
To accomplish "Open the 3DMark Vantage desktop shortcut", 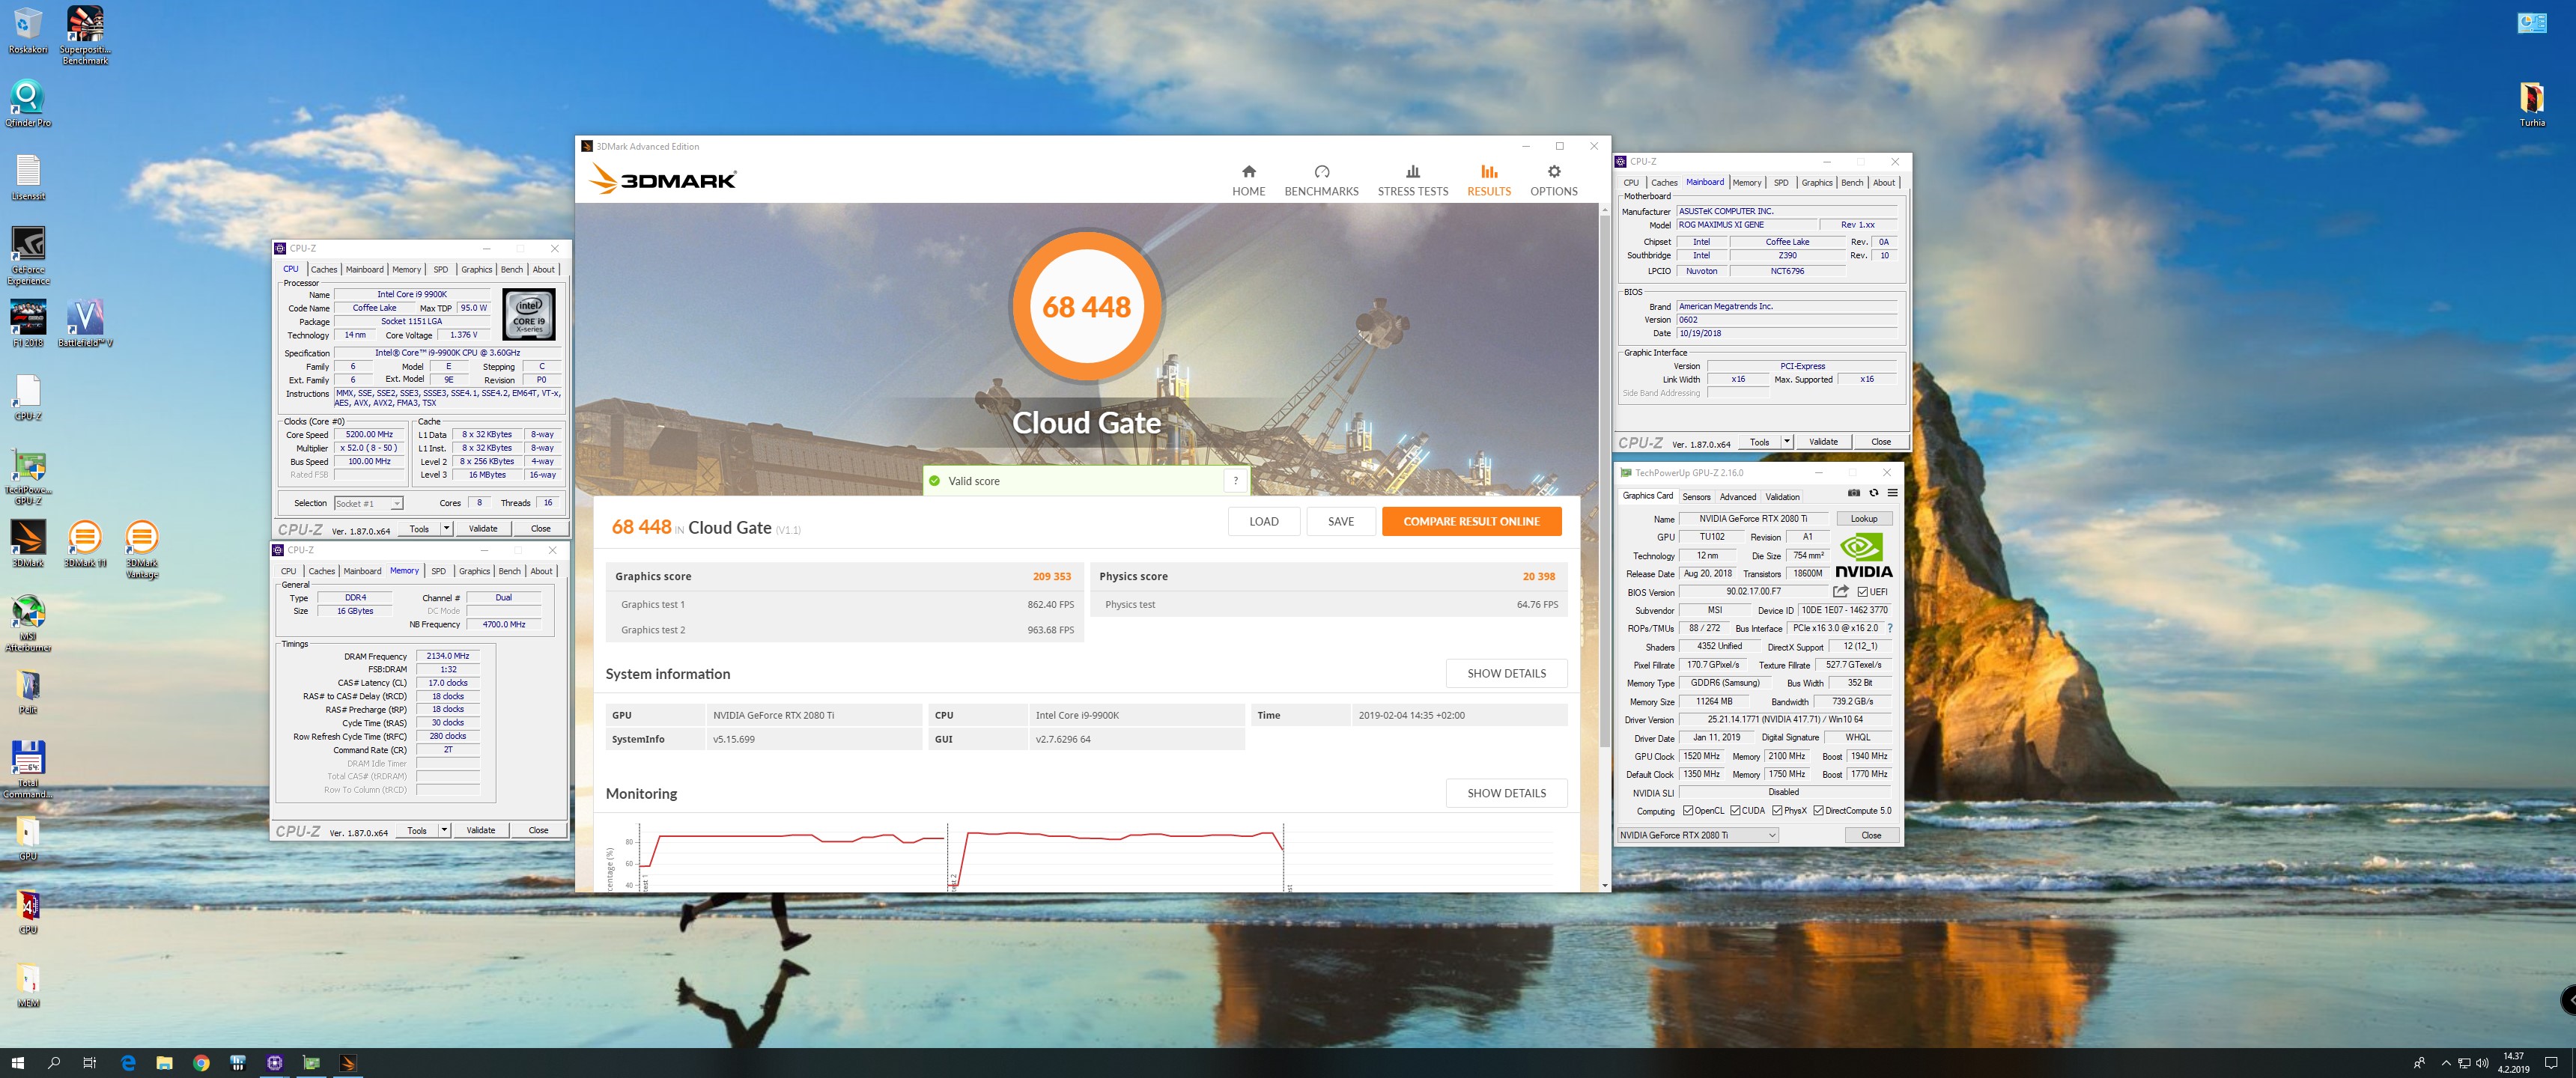I will (x=142, y=549).
